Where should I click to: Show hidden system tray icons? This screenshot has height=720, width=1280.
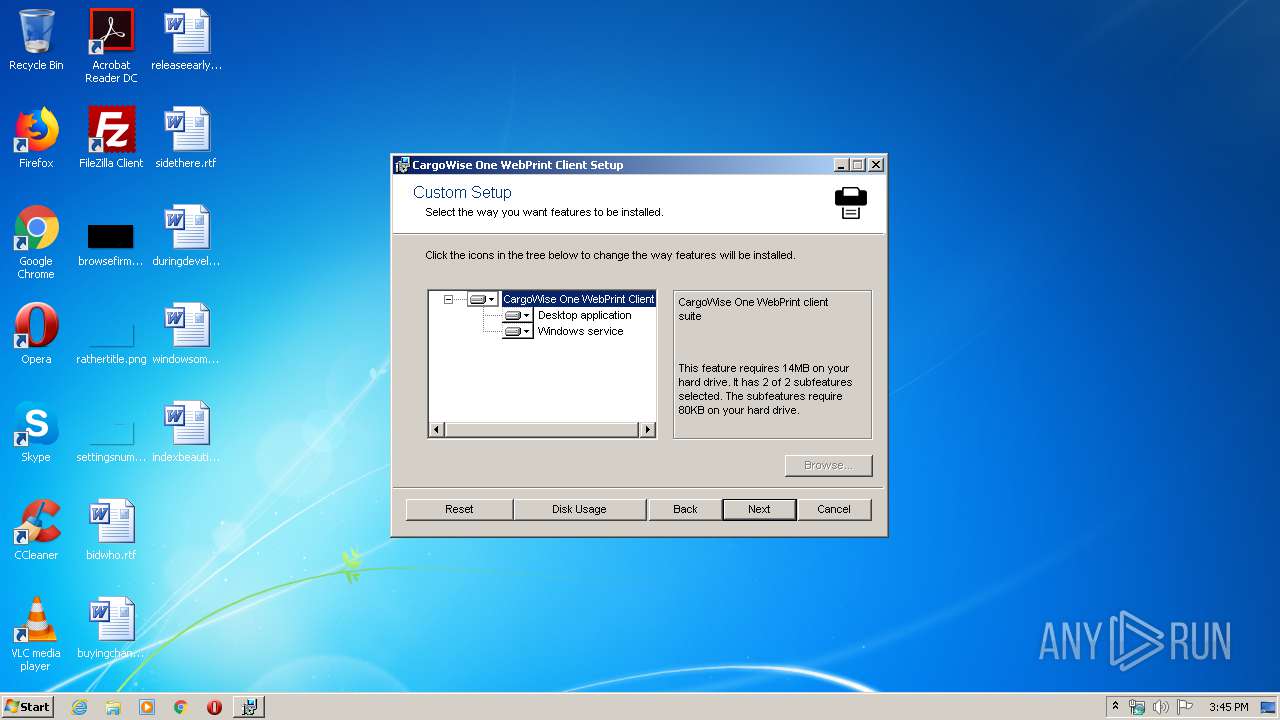click(x=1116, y=707)
